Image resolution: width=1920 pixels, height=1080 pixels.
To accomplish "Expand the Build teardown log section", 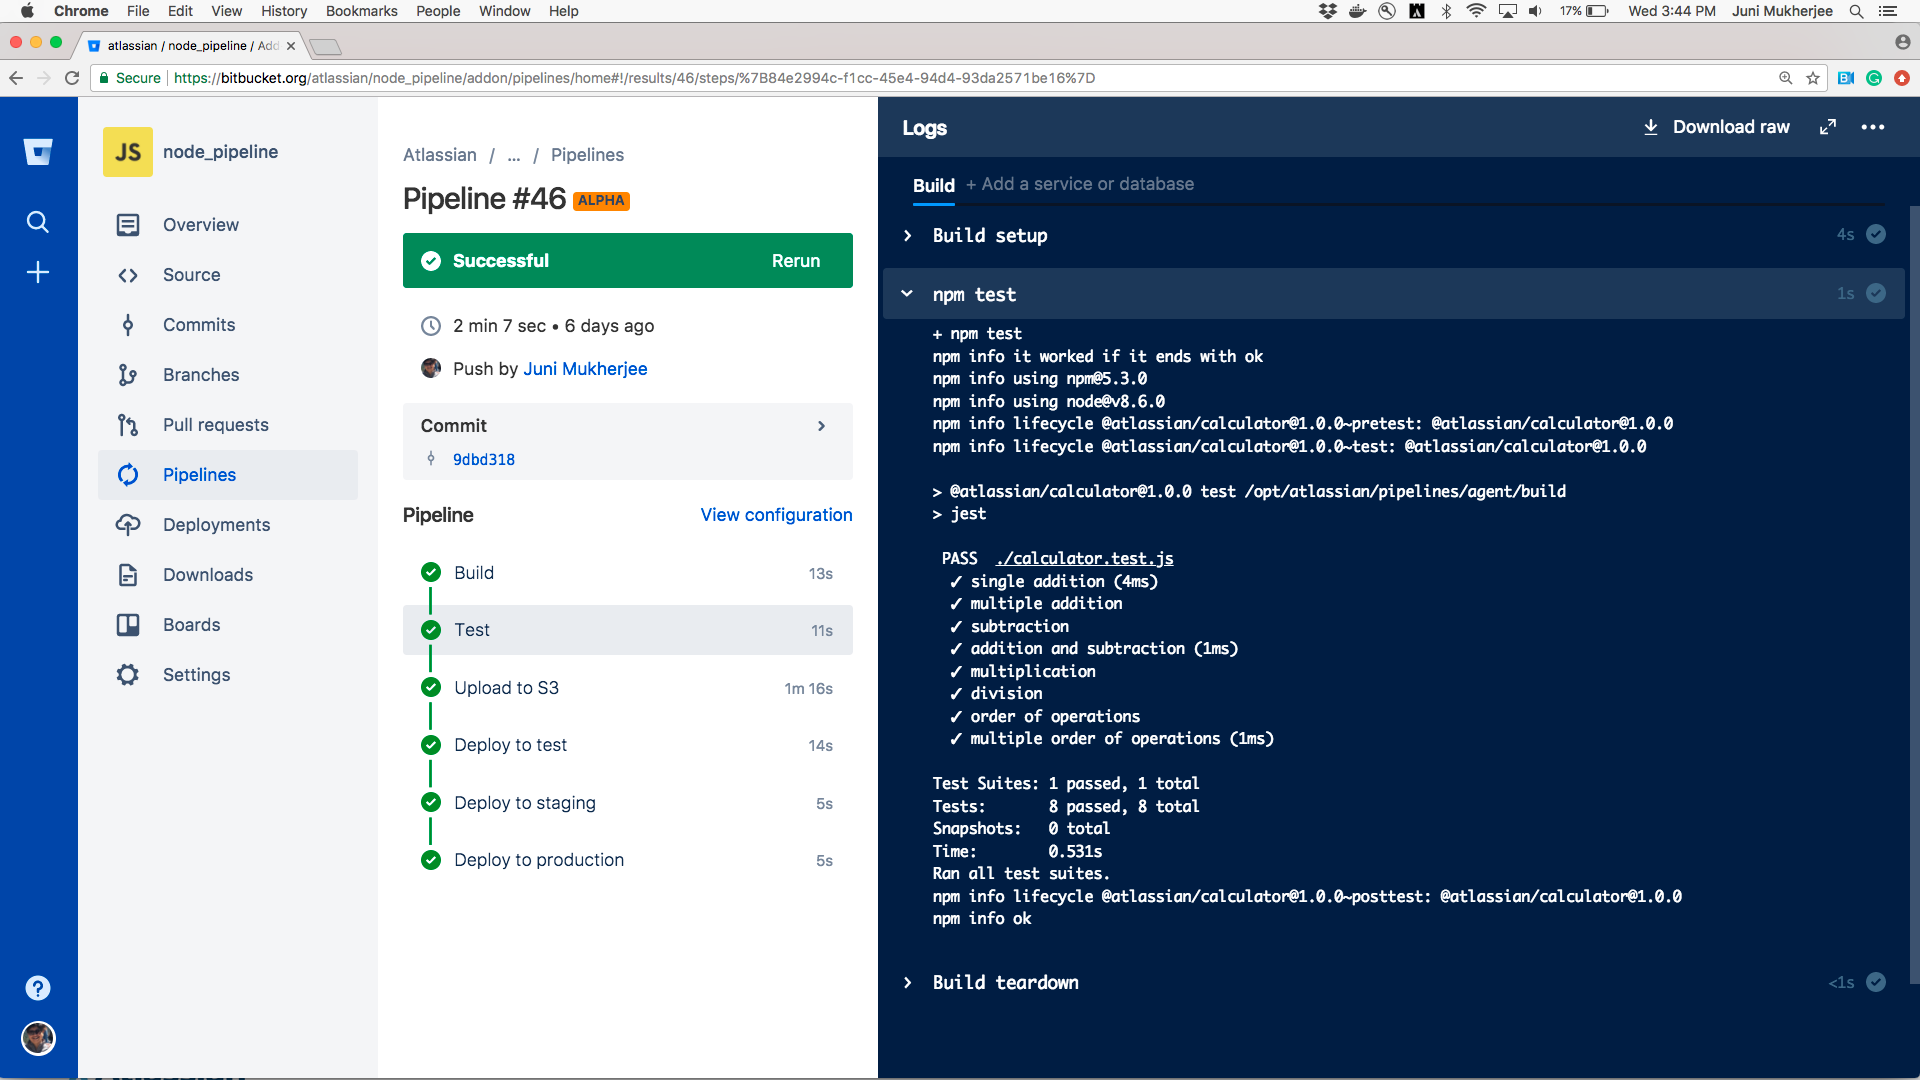I will tap(907, 983).
